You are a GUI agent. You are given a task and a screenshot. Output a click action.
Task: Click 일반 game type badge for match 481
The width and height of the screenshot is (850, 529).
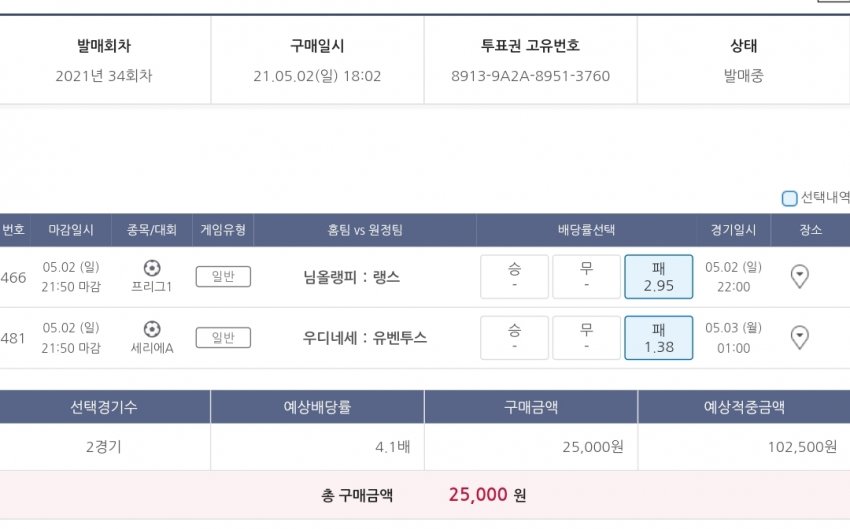223,338
